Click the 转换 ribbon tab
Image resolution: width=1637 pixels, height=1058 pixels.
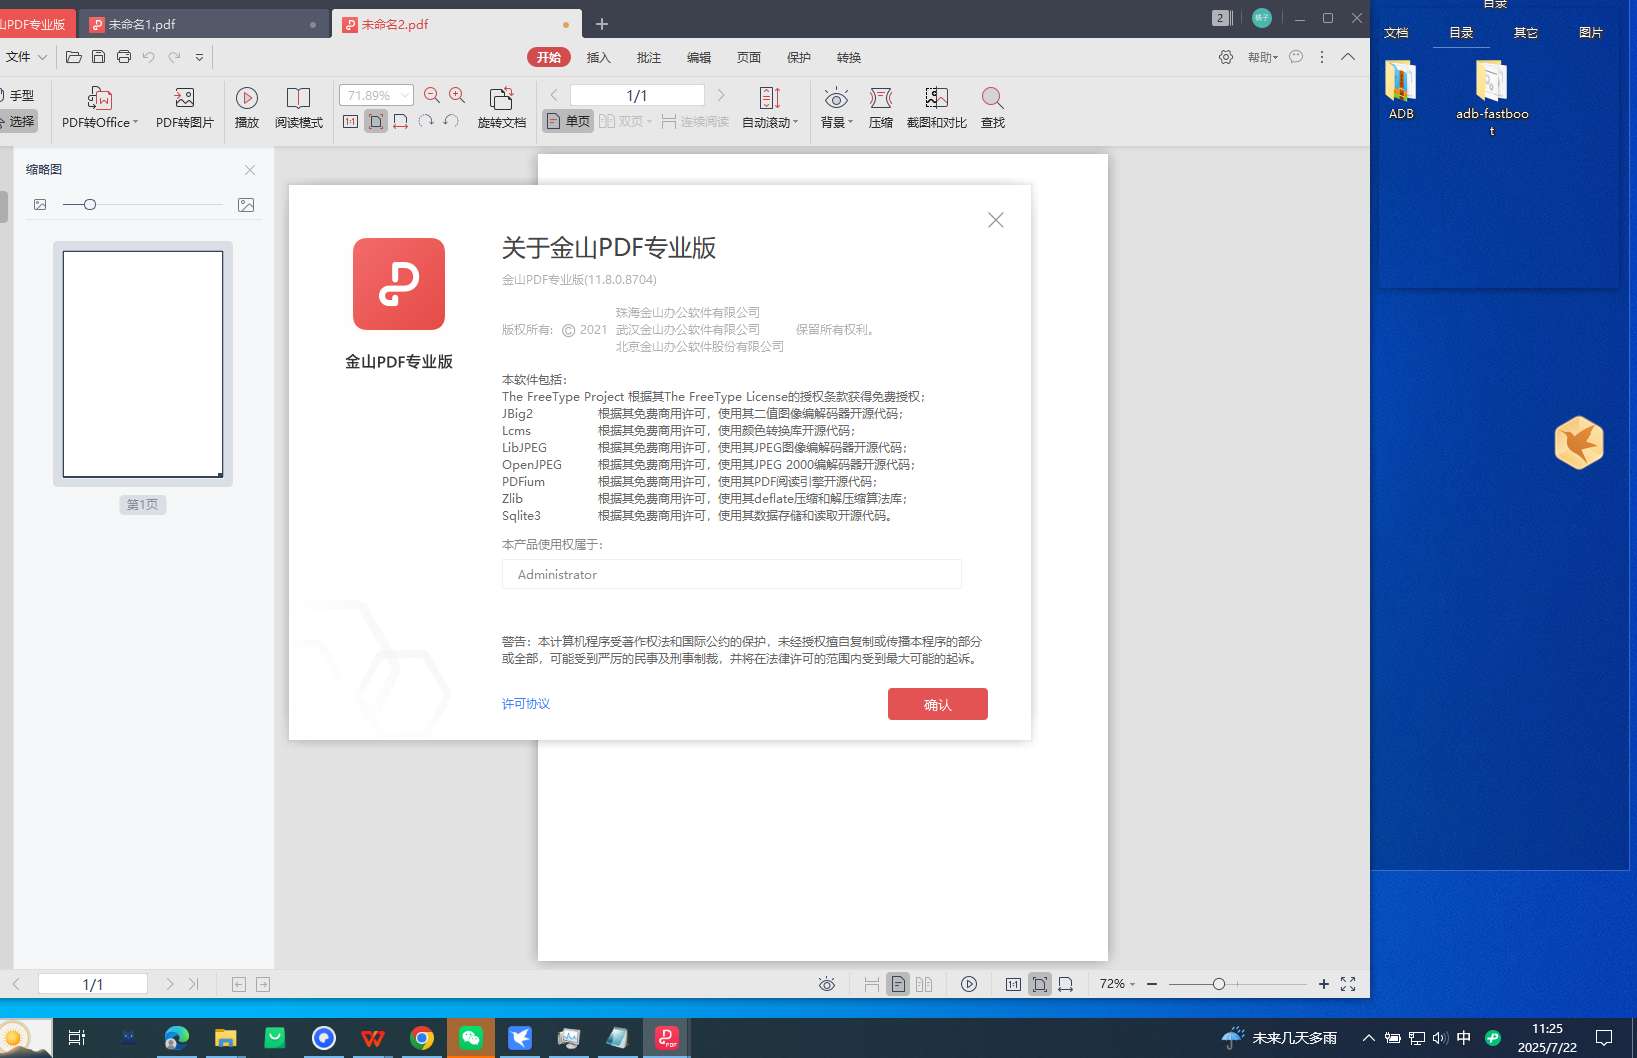[x=848, y=57]
